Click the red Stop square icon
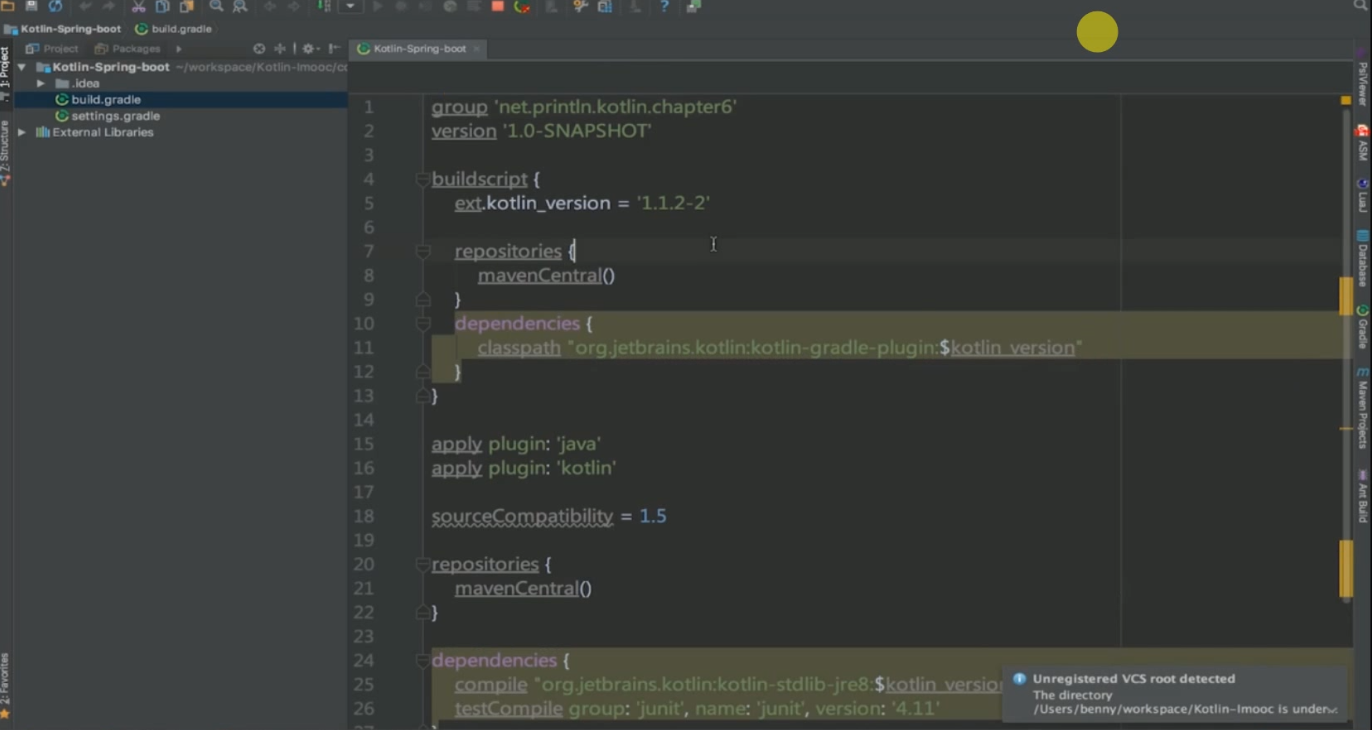The width and height of the screenshot is (1372, 730). point(497,6)
